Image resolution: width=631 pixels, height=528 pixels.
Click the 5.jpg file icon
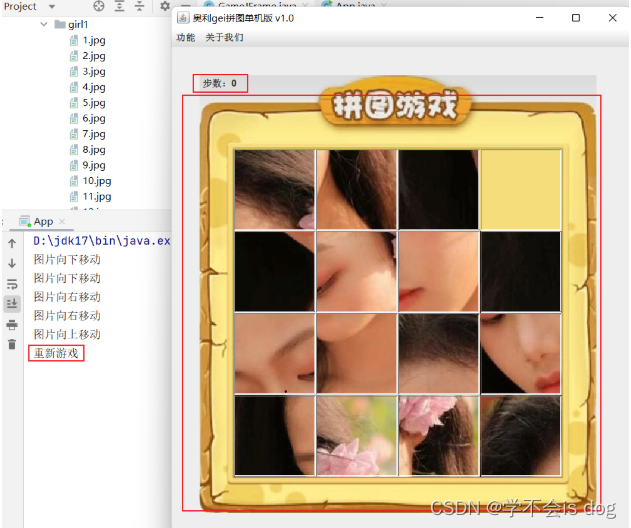pos(74,103)
